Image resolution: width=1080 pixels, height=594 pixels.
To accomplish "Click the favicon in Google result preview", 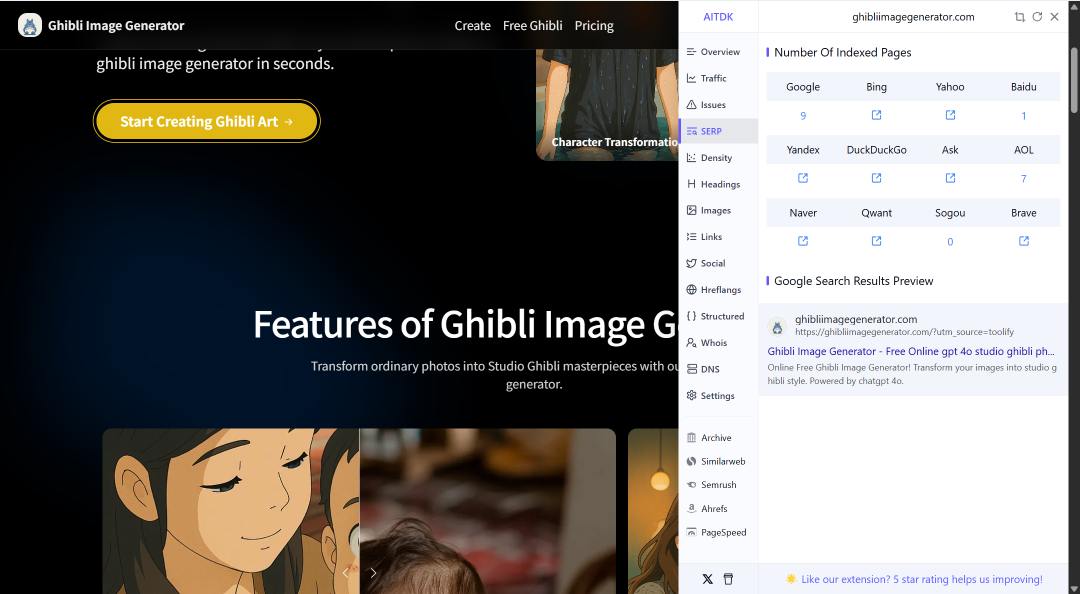I will 778,327.
